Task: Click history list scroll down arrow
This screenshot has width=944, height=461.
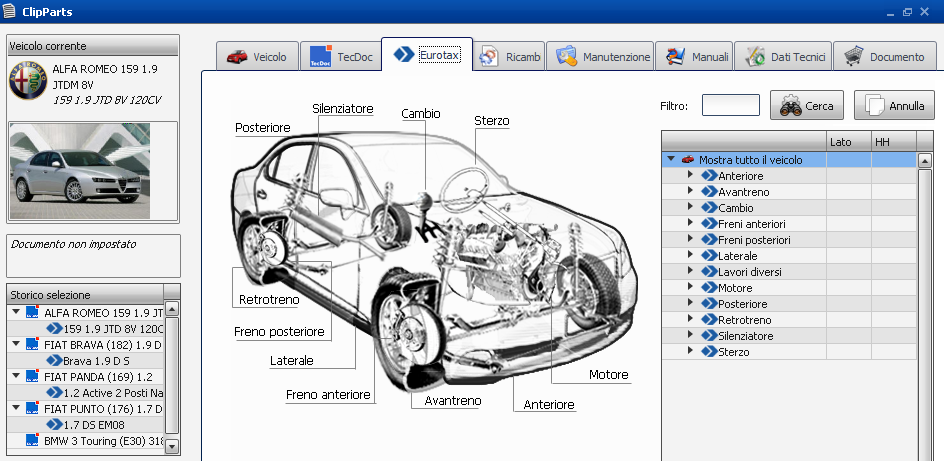Action: [x=172, y=447]
